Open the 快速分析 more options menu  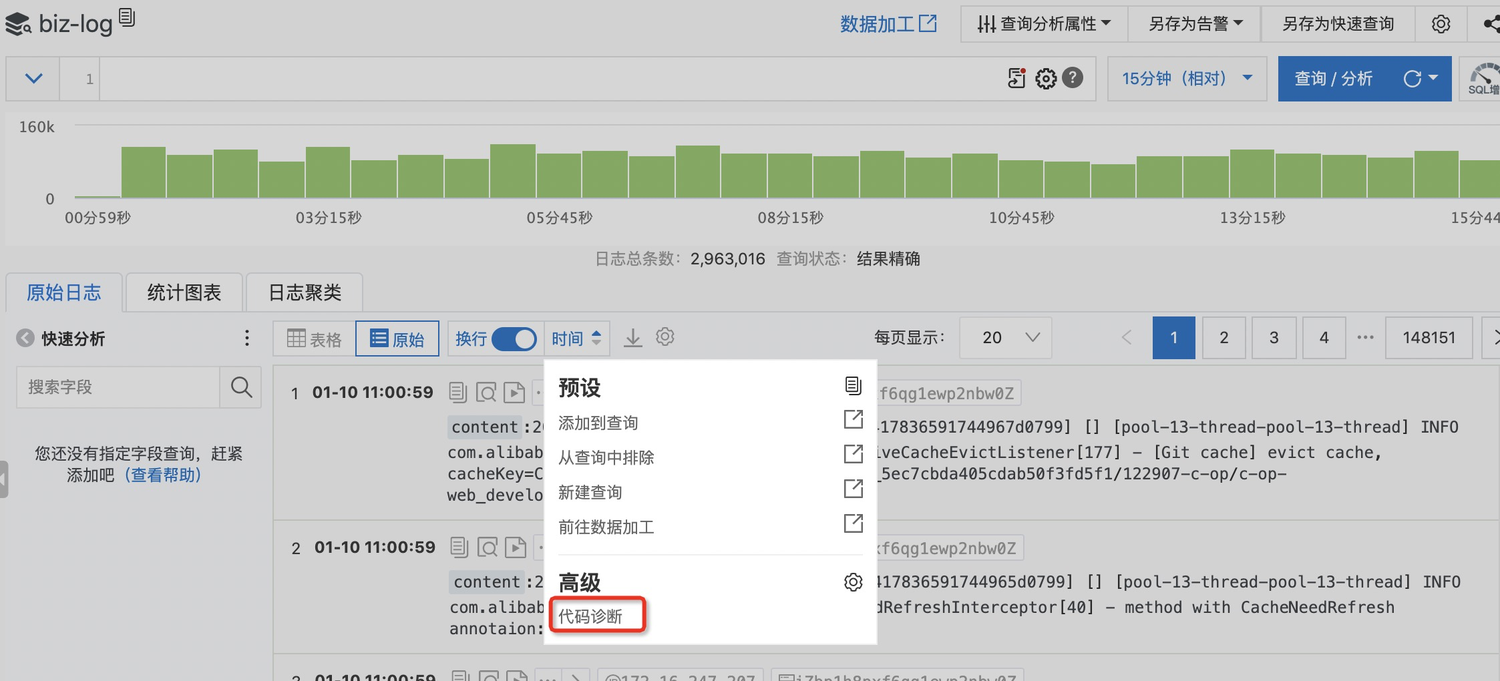(x=247, y=338)
